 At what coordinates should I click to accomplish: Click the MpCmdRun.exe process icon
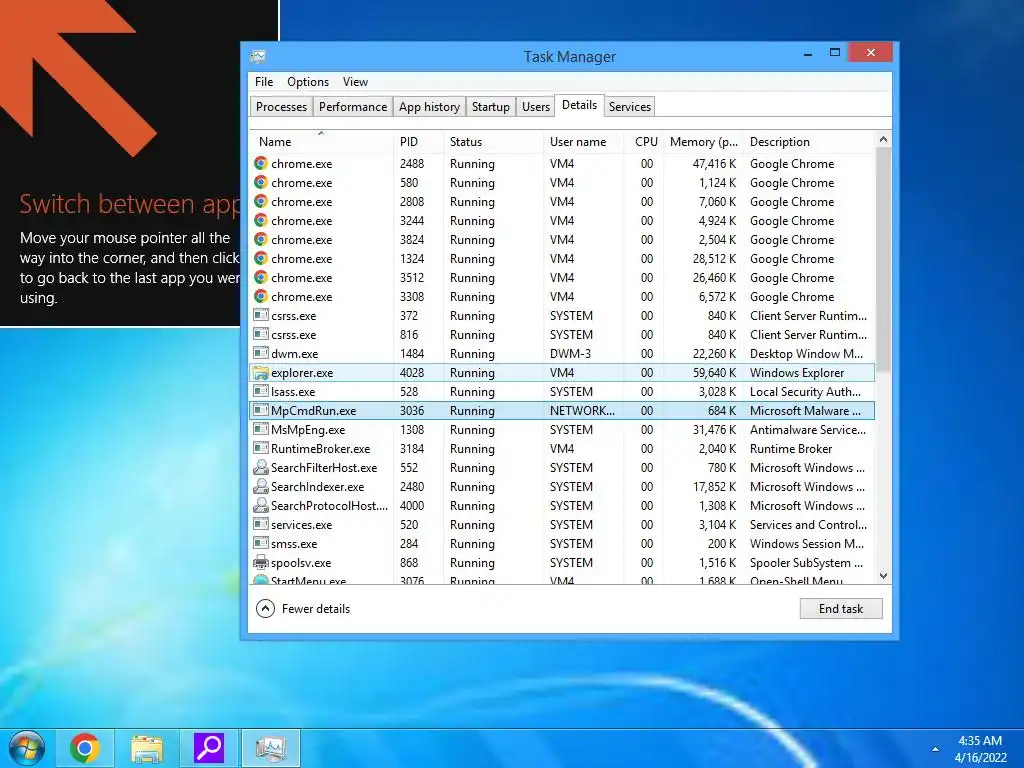click(x=261, y=410)
